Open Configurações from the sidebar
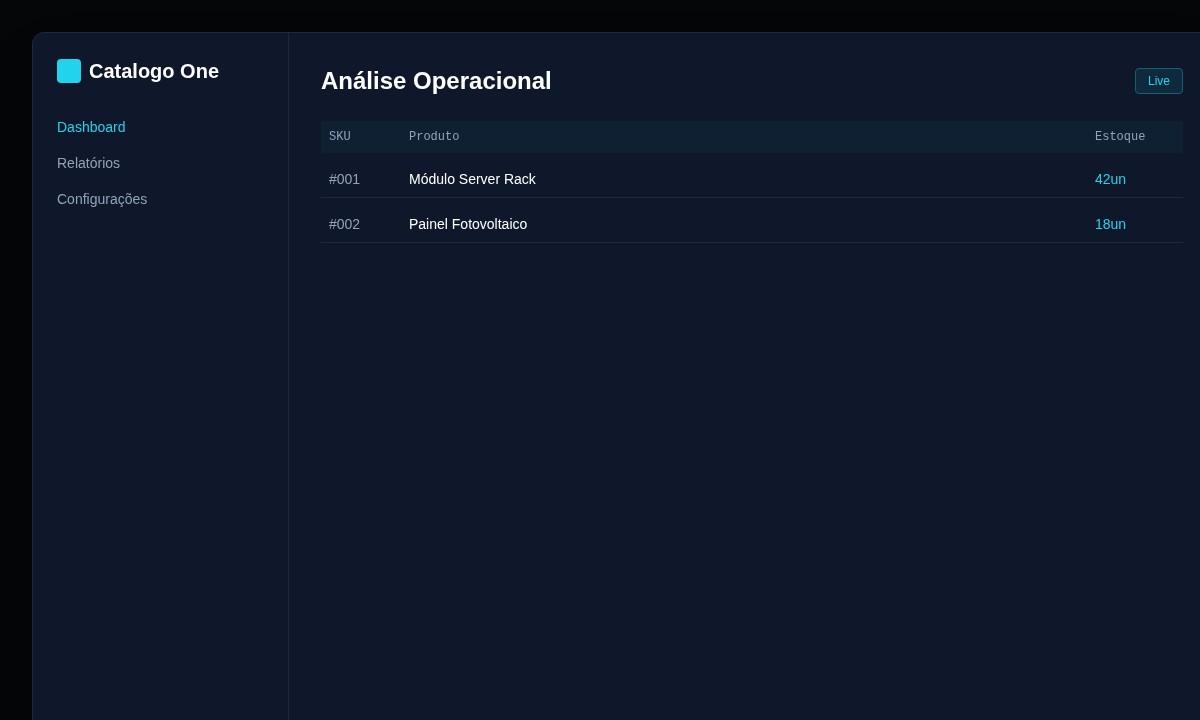This screenshot has height=720, width=1200. pyautogui.click(x=102, y=199)
